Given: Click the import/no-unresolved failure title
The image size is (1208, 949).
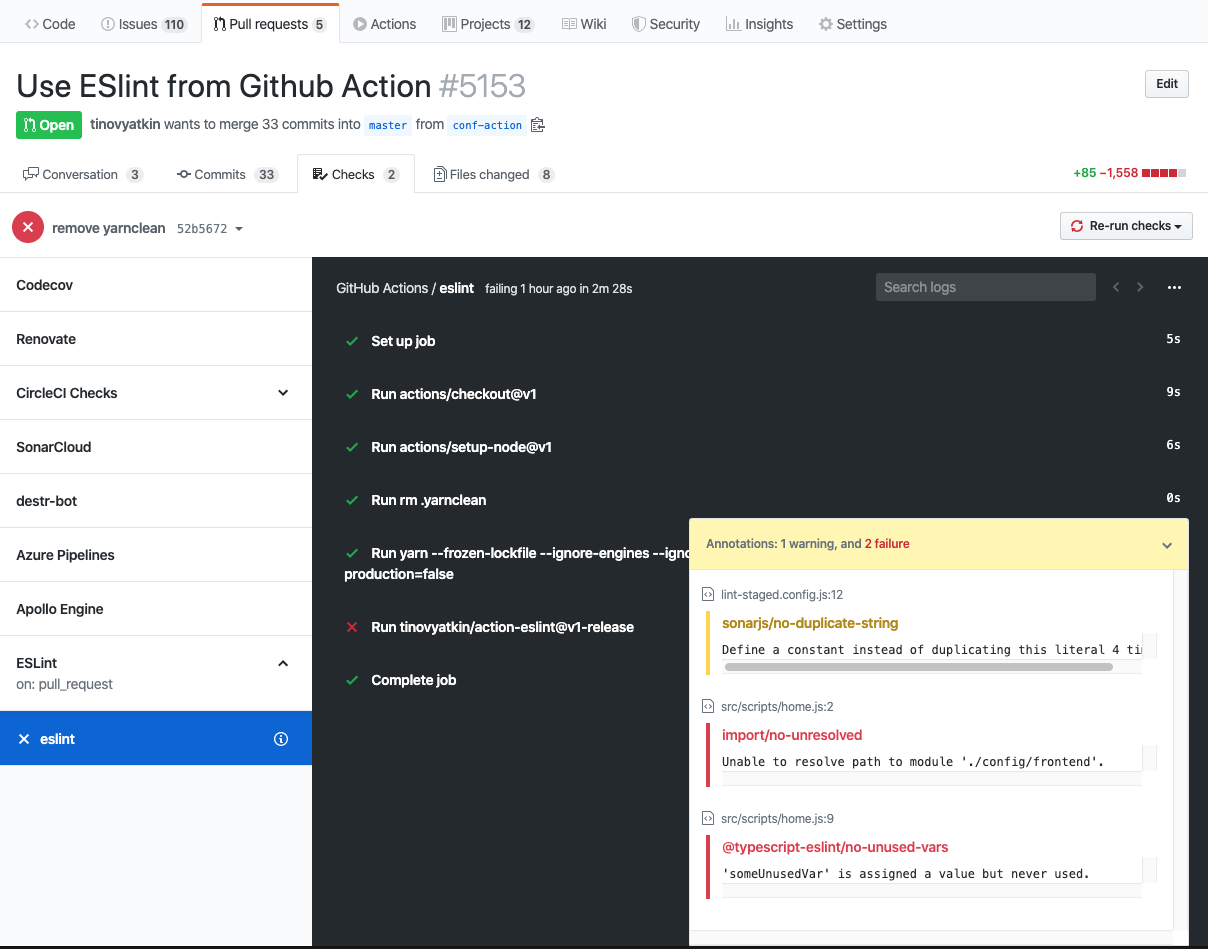Looking at the screenshot, I should [x=792, y=735].
